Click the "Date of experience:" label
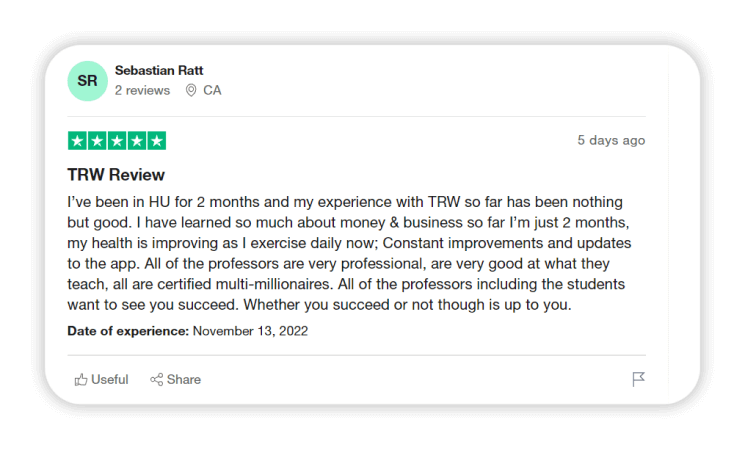Image resolution: width=745 pixels, height=450 pixels. coord(128,331)
